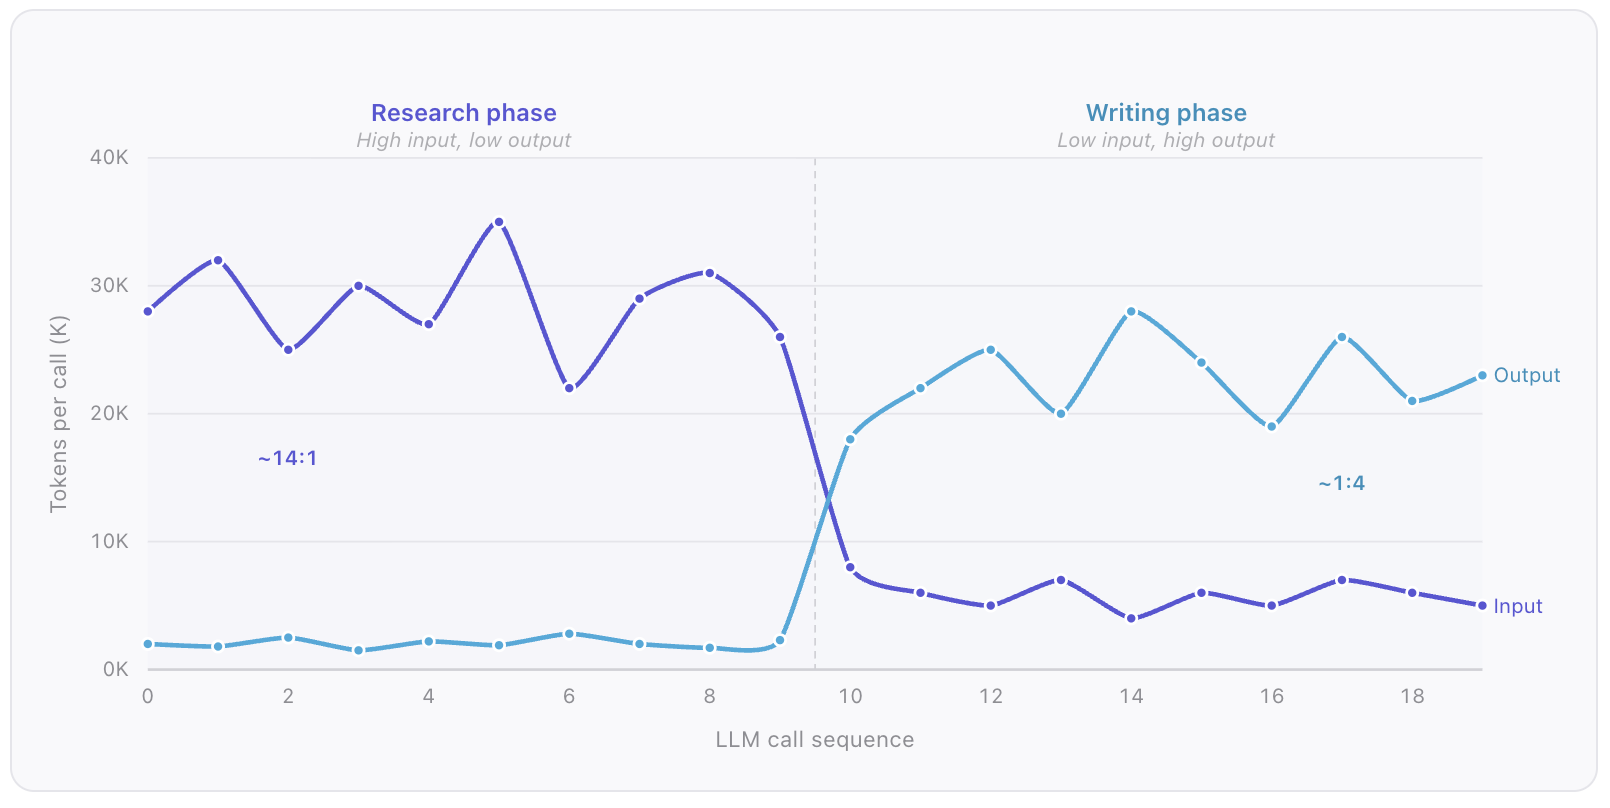Click the ~1:4 ratio annotation
Screen dimensions: 1610x808
pos(1341,483)
